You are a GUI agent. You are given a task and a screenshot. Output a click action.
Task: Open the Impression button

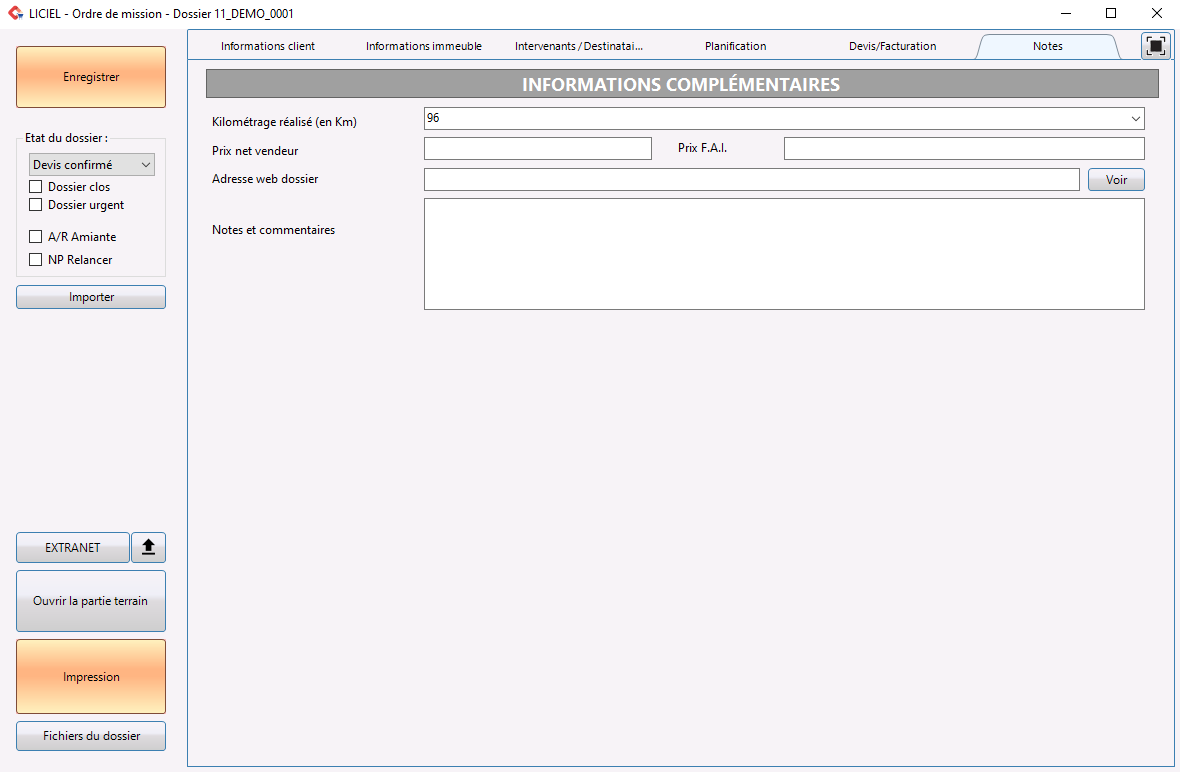click(x=91, y=677)
